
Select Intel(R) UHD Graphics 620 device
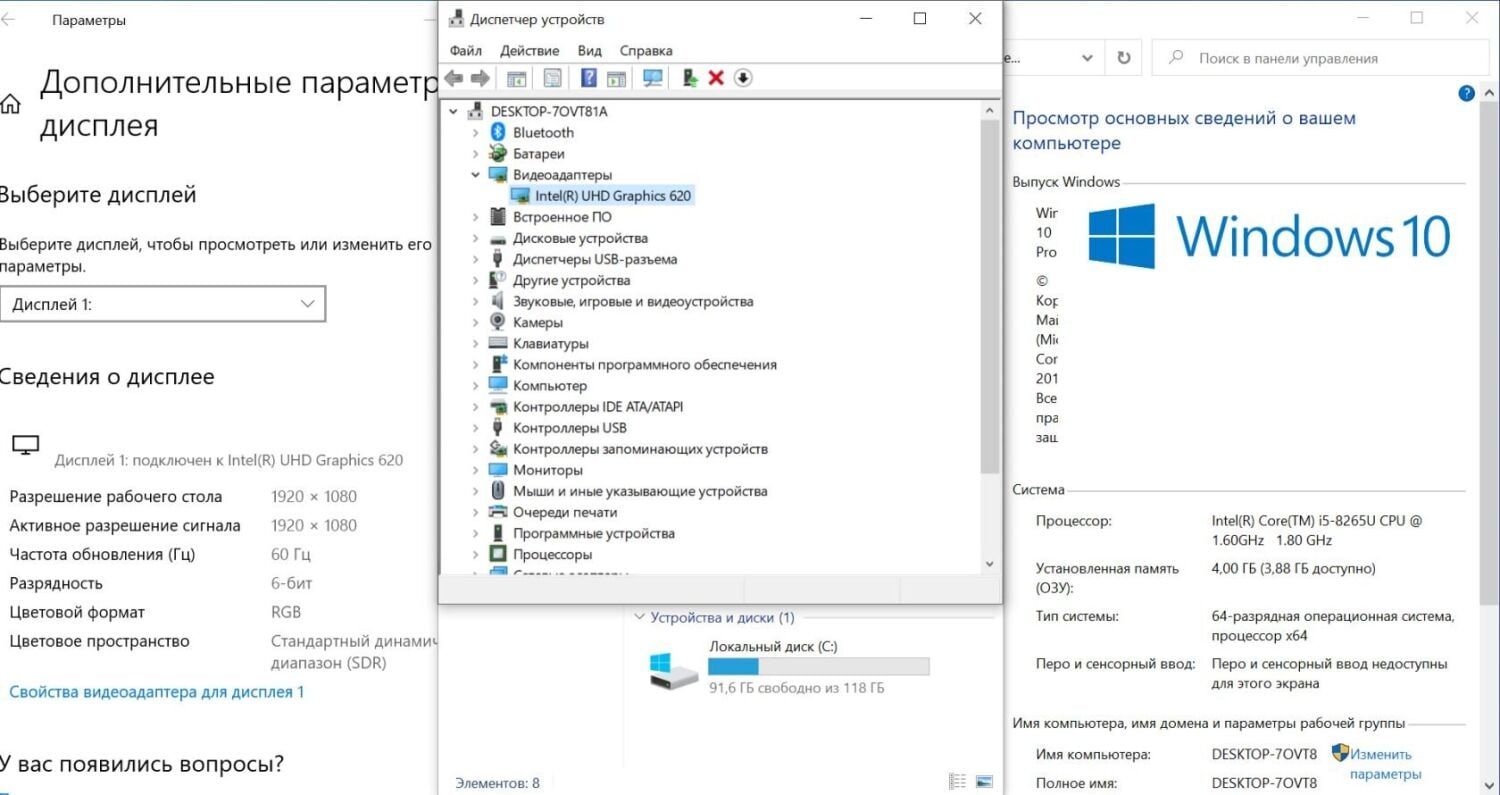click(x=612, y=196)
